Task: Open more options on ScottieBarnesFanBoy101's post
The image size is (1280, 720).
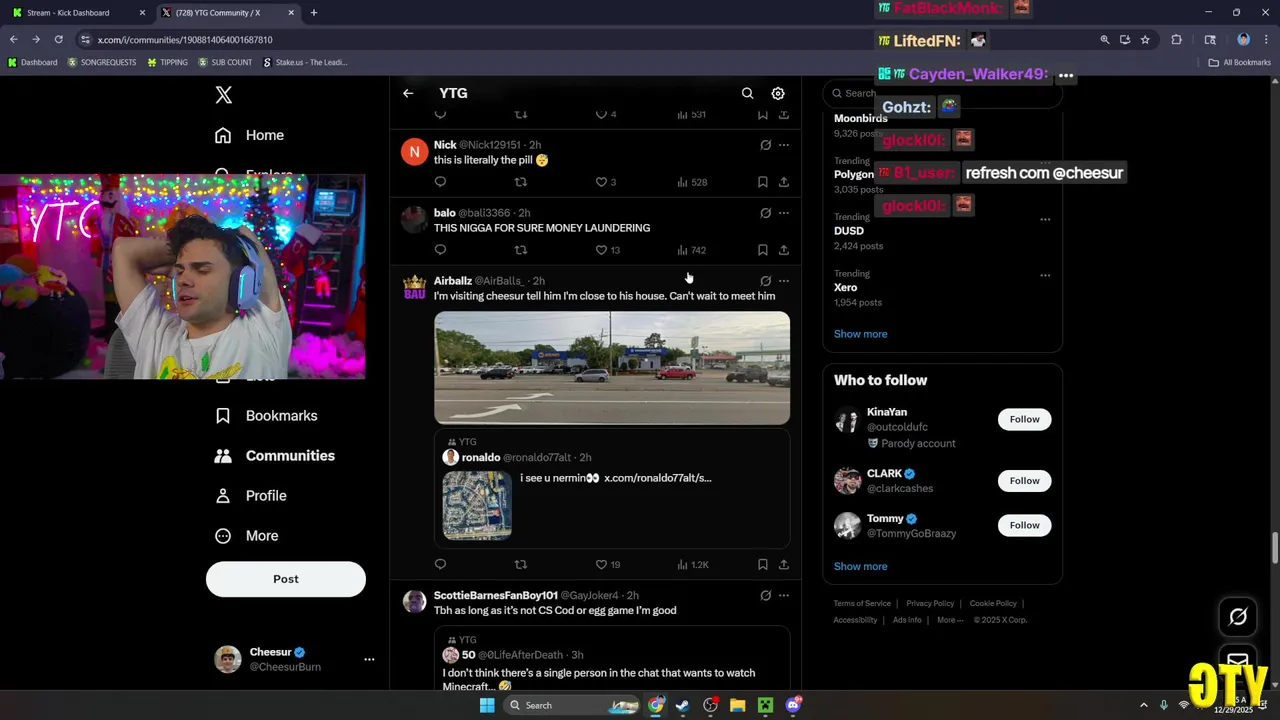Action: click(x=784, y=596)
